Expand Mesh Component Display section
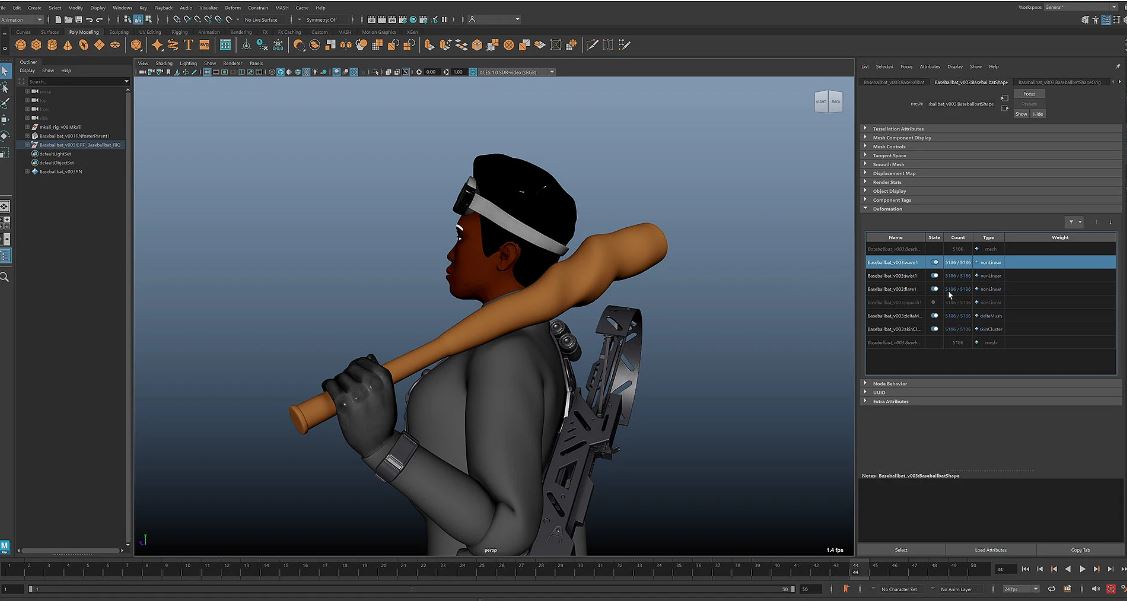This screenshot has width=1127, height=601. tap(990, 137)
